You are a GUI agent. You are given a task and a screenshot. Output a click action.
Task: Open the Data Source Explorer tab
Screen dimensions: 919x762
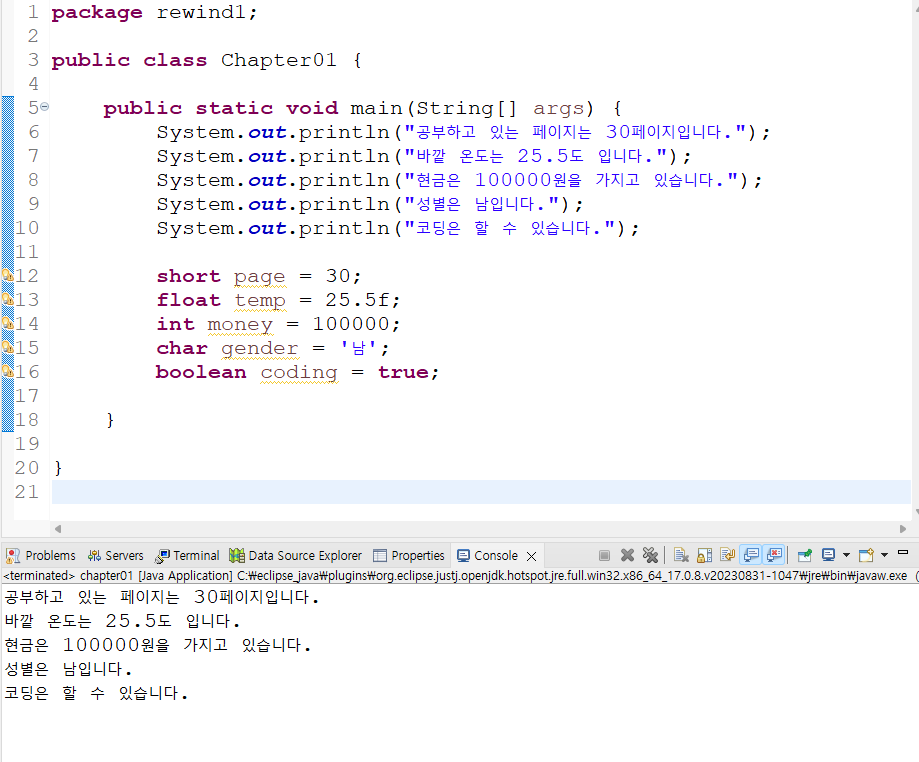tap(295, 556)
